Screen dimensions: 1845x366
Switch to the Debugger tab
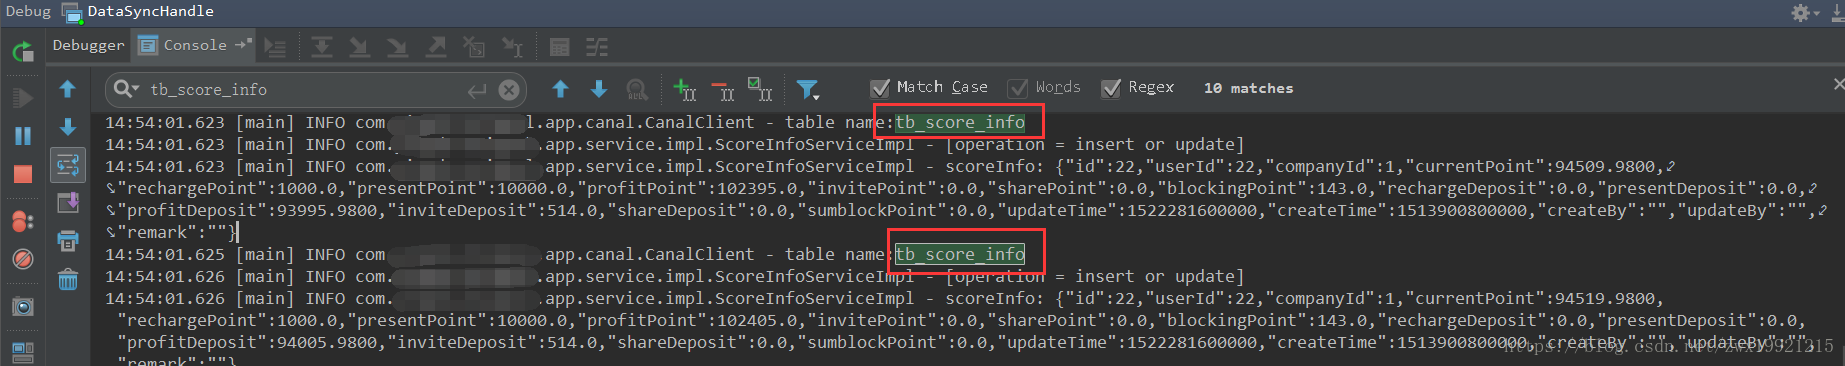click(88, 45)
